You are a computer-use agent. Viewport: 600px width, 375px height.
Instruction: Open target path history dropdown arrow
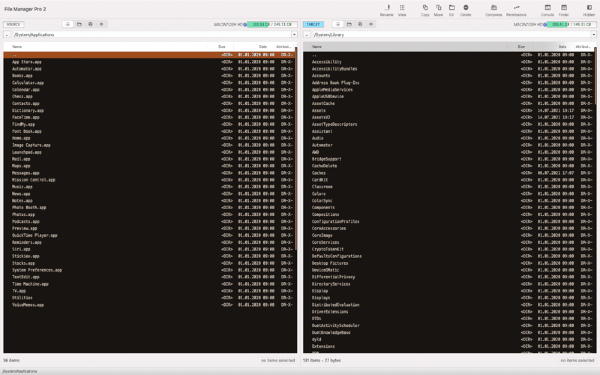[593, 34]
